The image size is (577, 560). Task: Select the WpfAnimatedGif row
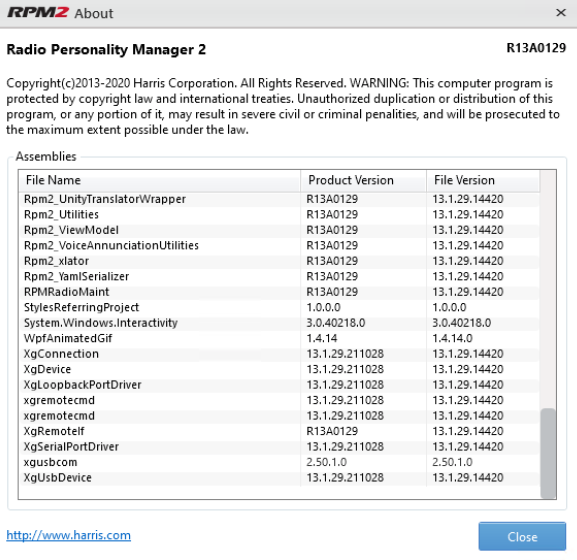[x=279, y=338]
